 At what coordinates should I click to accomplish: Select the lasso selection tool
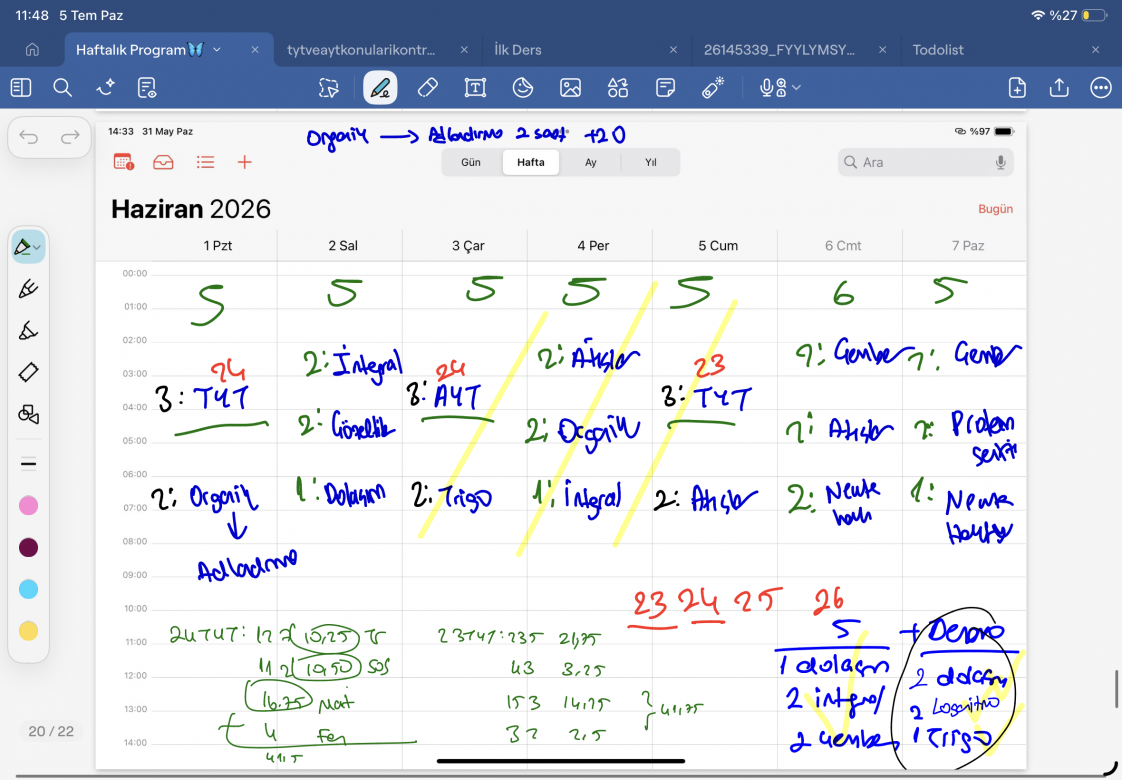(x=328, y=88)
